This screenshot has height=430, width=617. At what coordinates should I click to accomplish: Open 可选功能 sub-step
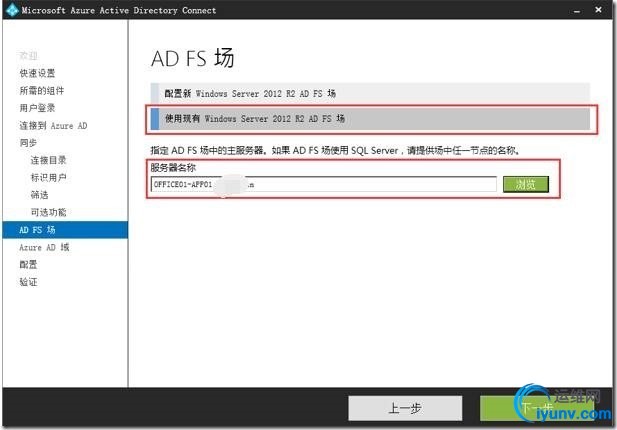[48, 212]
